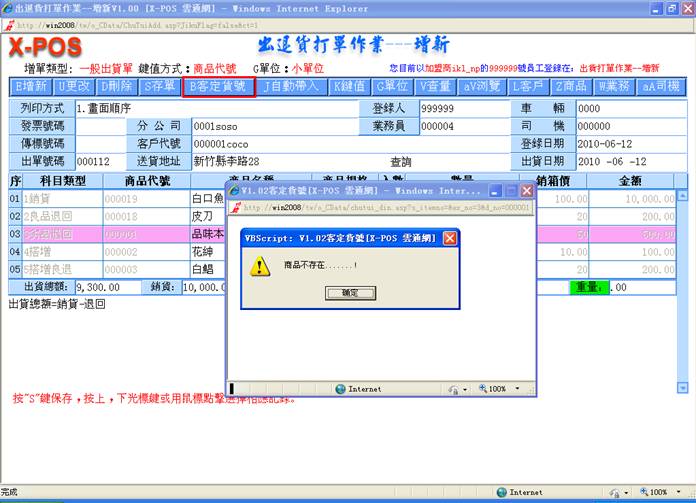Click the green 重量 label

[x=587, y=287]
